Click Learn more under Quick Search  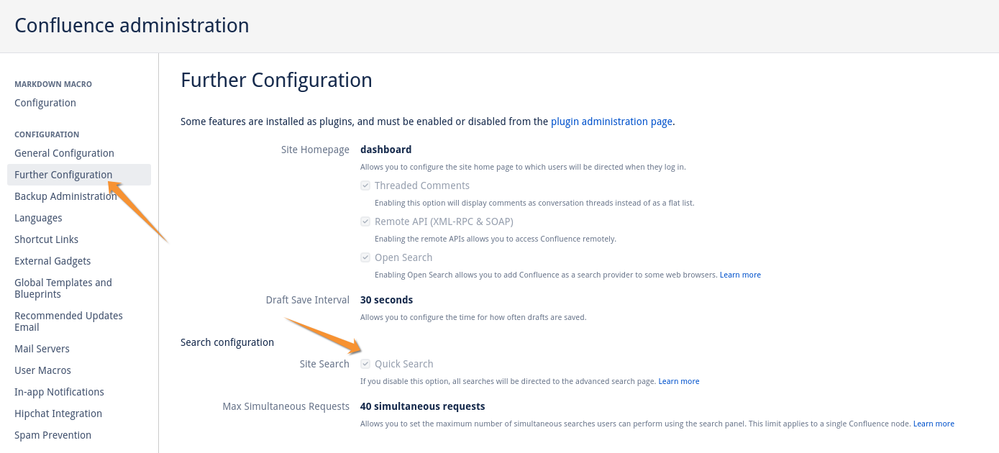[x=679, y=381]
